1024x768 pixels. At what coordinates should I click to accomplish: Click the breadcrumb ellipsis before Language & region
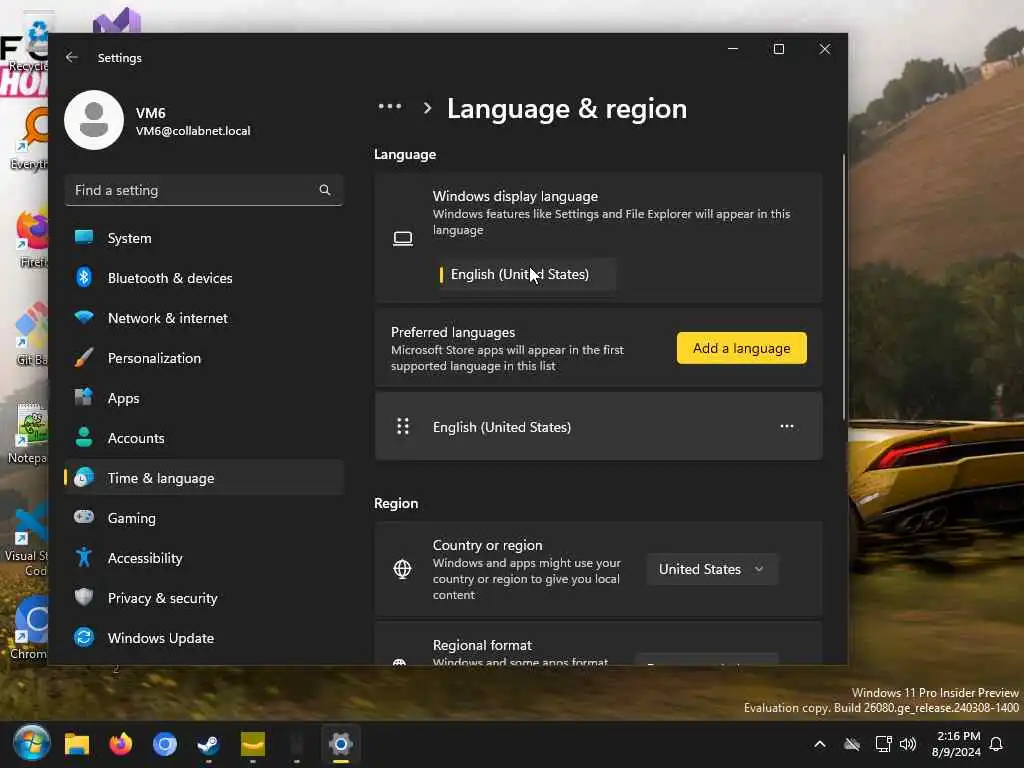click(390, 106)
